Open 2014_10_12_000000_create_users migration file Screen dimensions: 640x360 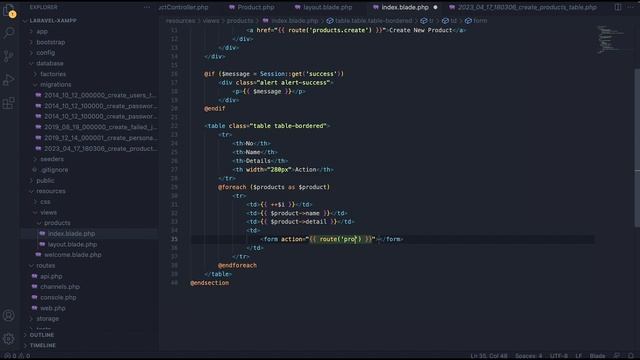(100, 95)
